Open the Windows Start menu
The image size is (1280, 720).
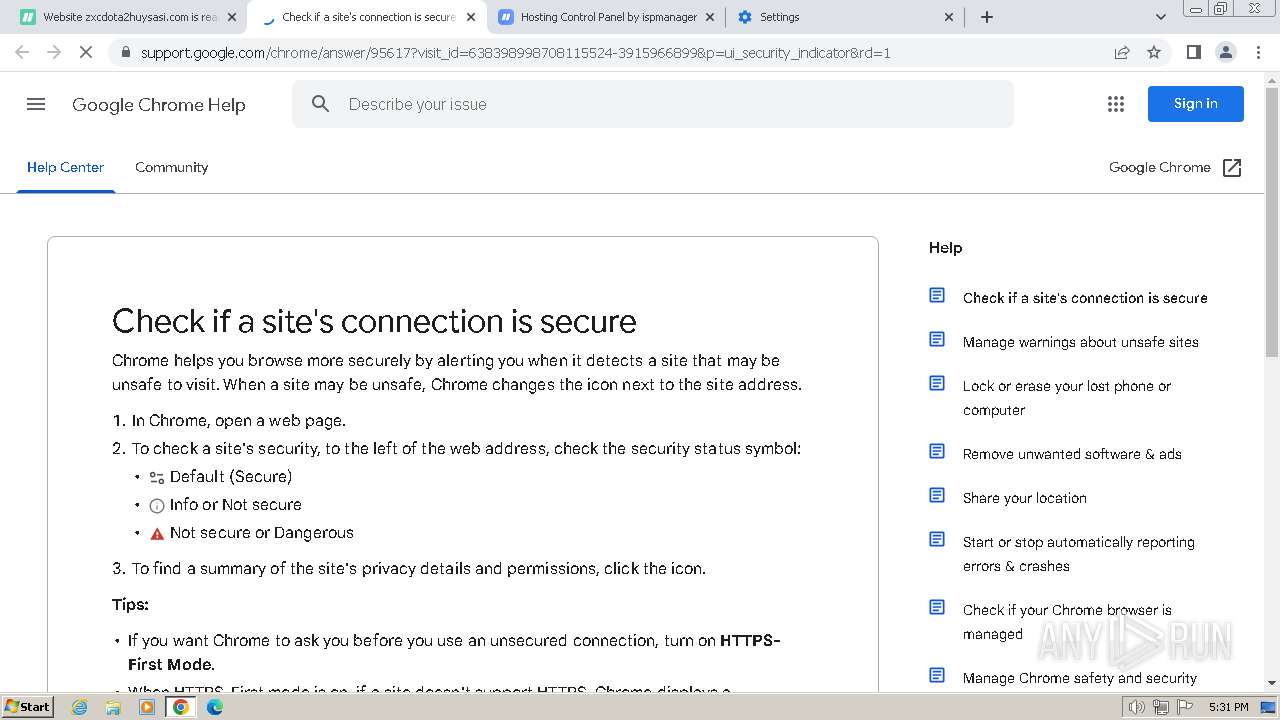(28, 707)
